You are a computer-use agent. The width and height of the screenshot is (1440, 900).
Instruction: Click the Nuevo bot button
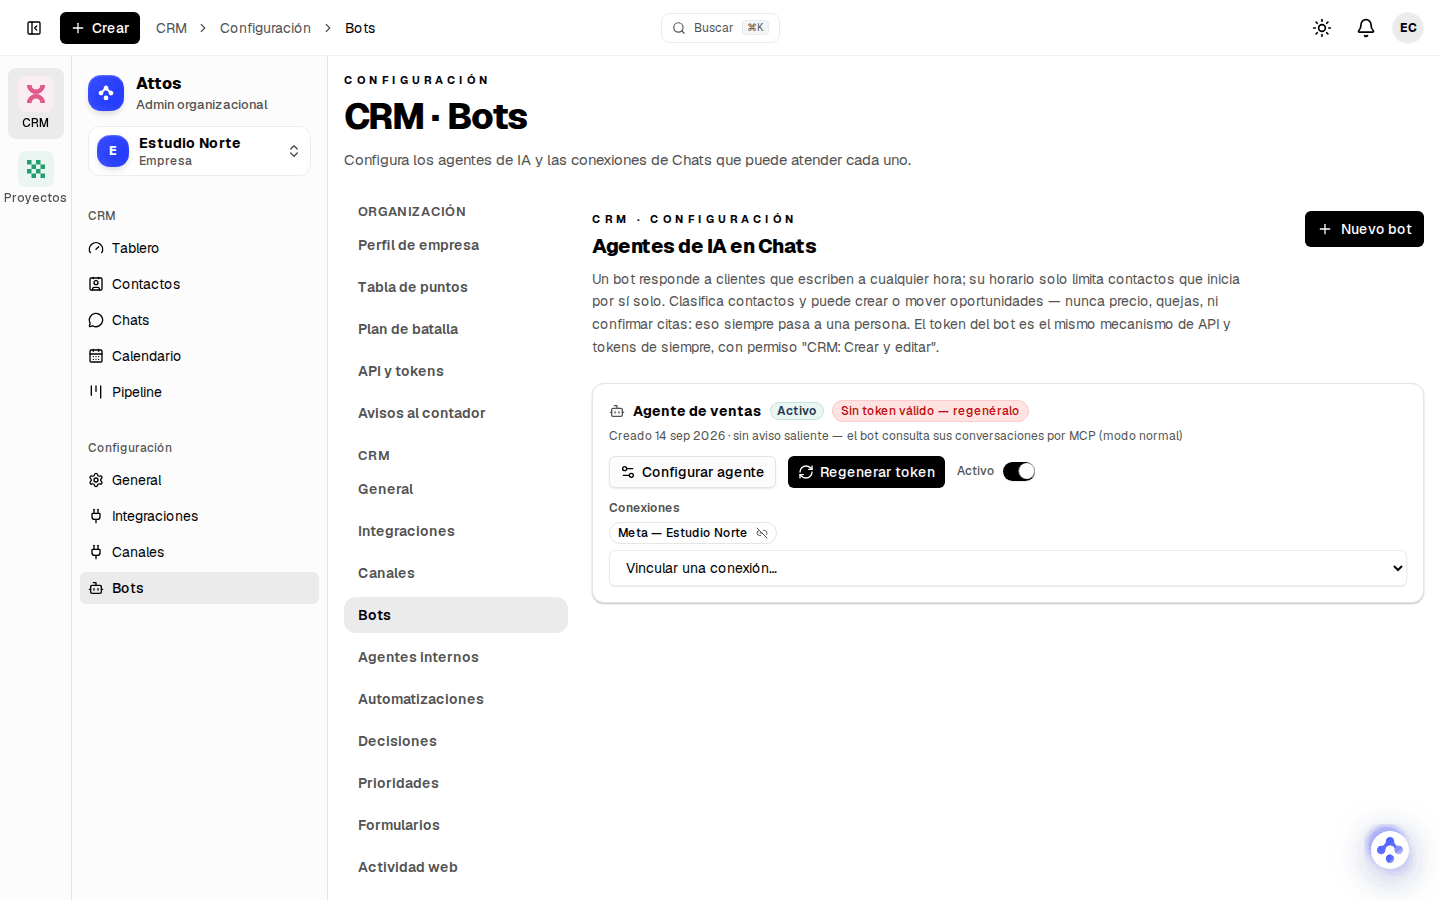pyautogui.click(x=1364, y=229)
